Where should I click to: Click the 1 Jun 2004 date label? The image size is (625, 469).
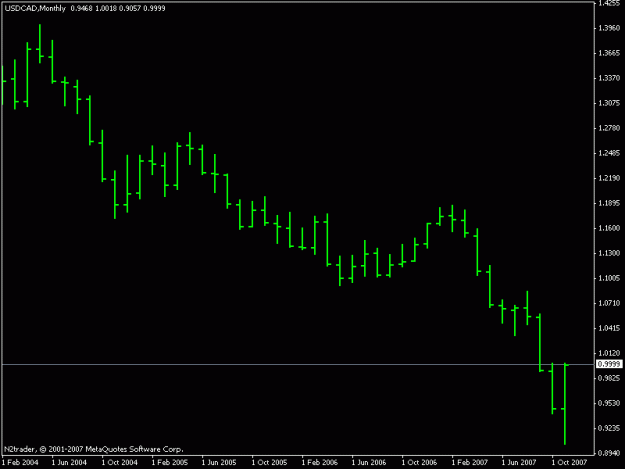[69, 463]
